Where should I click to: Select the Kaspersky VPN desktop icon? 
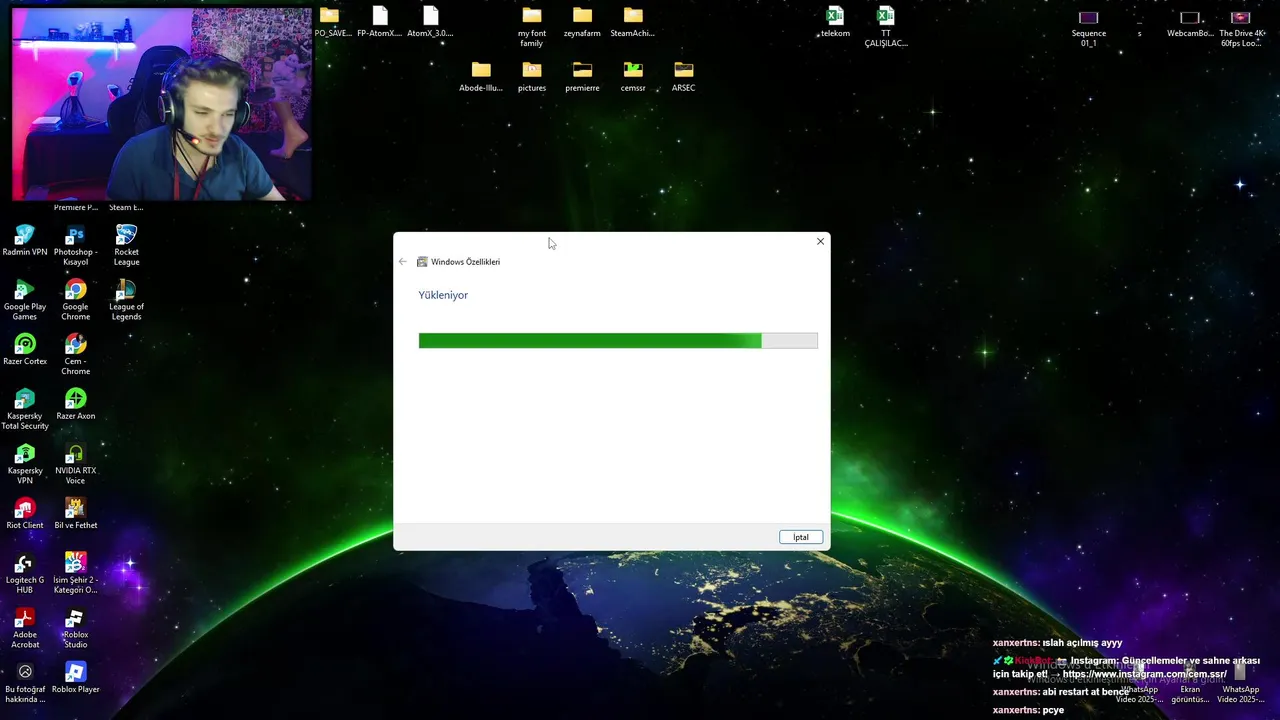point(25,464)
